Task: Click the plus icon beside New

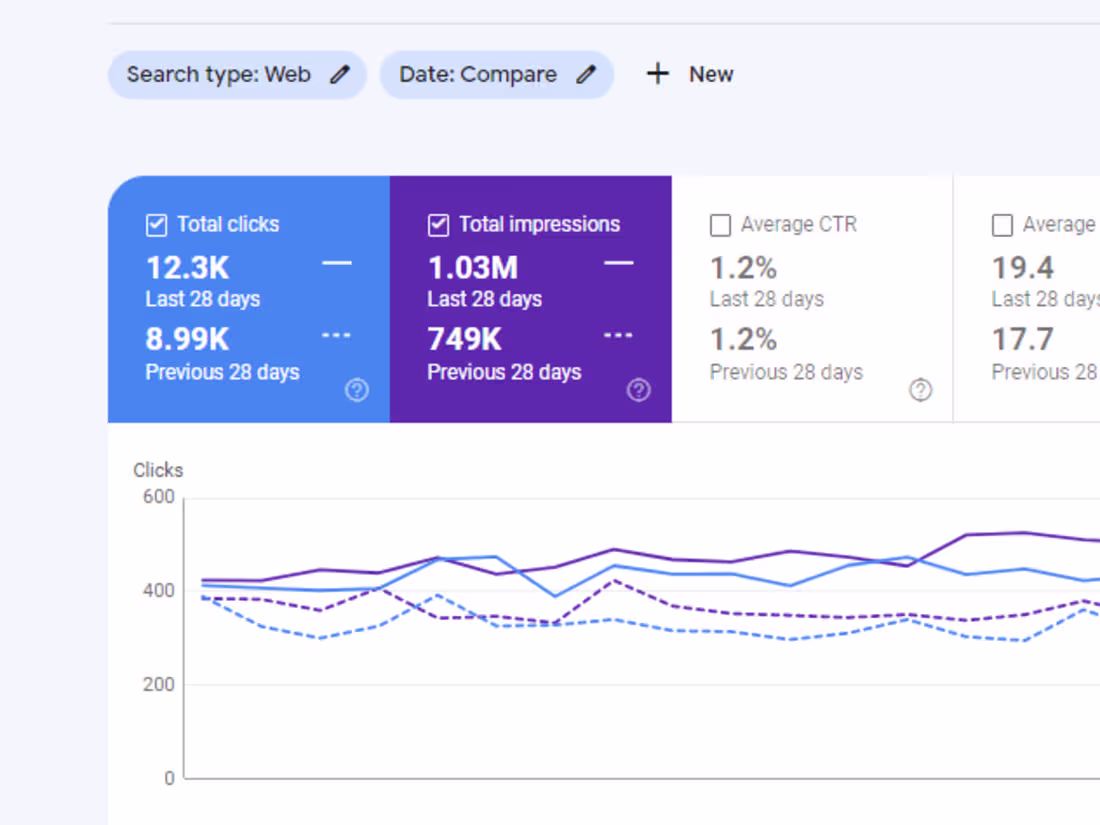Action: pyautogui.click(x=657, y=73)
